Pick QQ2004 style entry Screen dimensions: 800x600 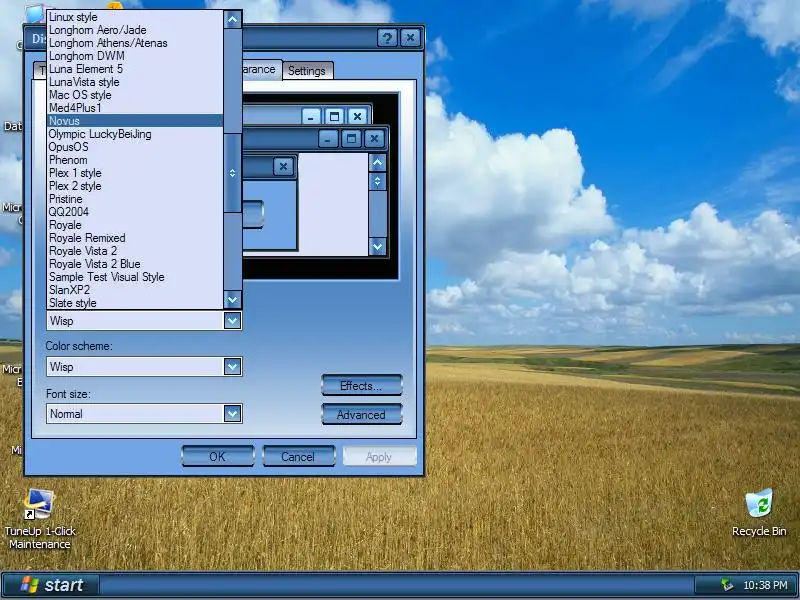(x=135, y=212)
